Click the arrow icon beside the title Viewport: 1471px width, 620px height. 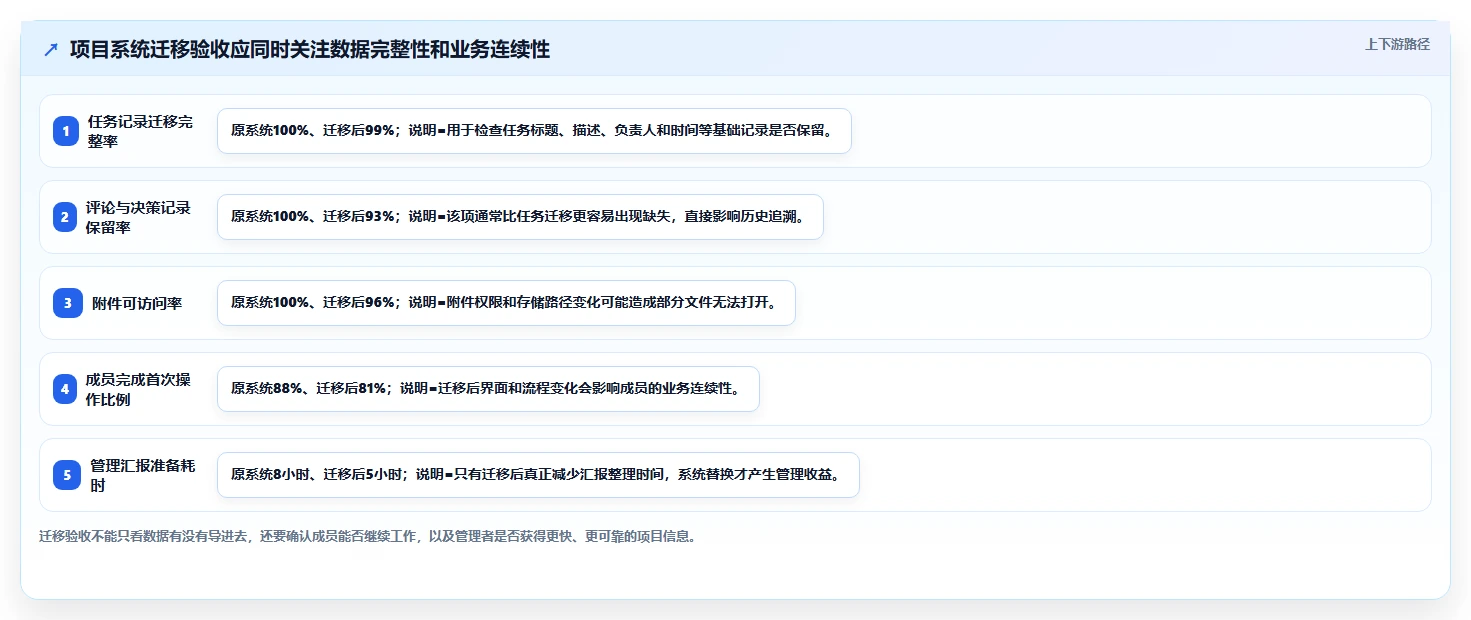click(51, 50)
